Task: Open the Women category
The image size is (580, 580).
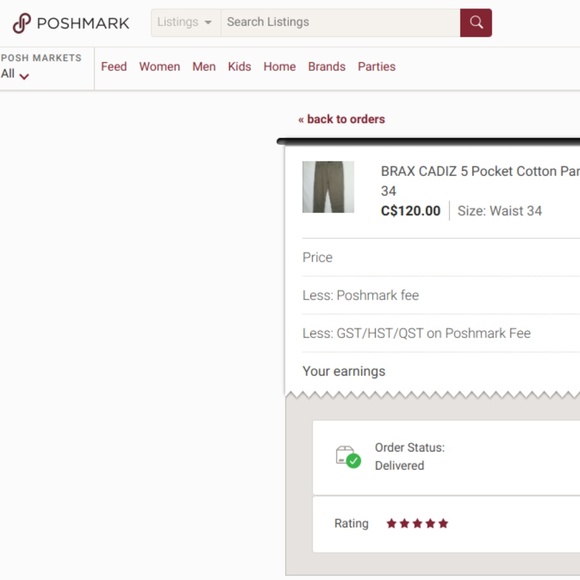Action: (159, 67)
